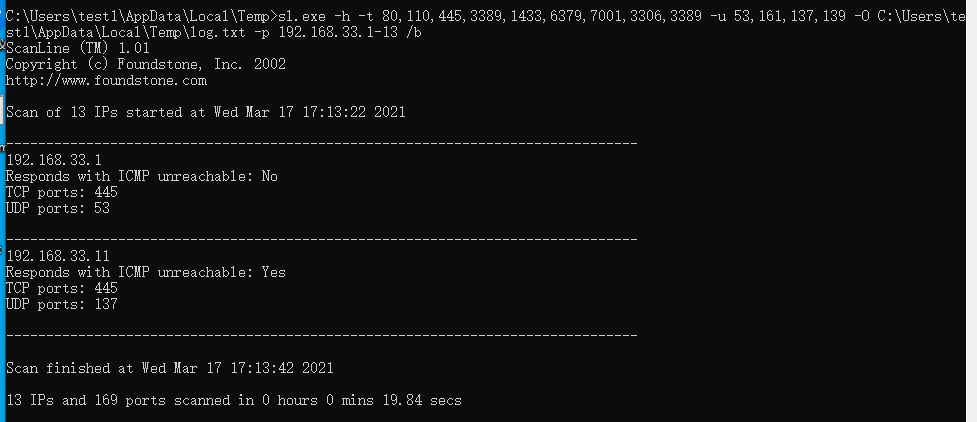The image size is (977, 422).
Task: Click 'Responds with ICMP unreachable: No' line
Action: (x=141, y=176)
